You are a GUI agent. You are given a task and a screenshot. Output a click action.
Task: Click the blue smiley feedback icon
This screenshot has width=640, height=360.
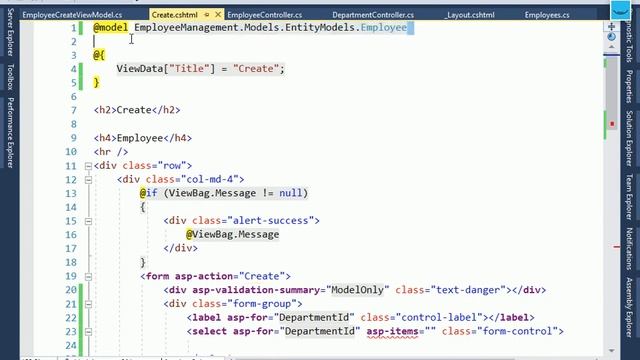[620, 10]
